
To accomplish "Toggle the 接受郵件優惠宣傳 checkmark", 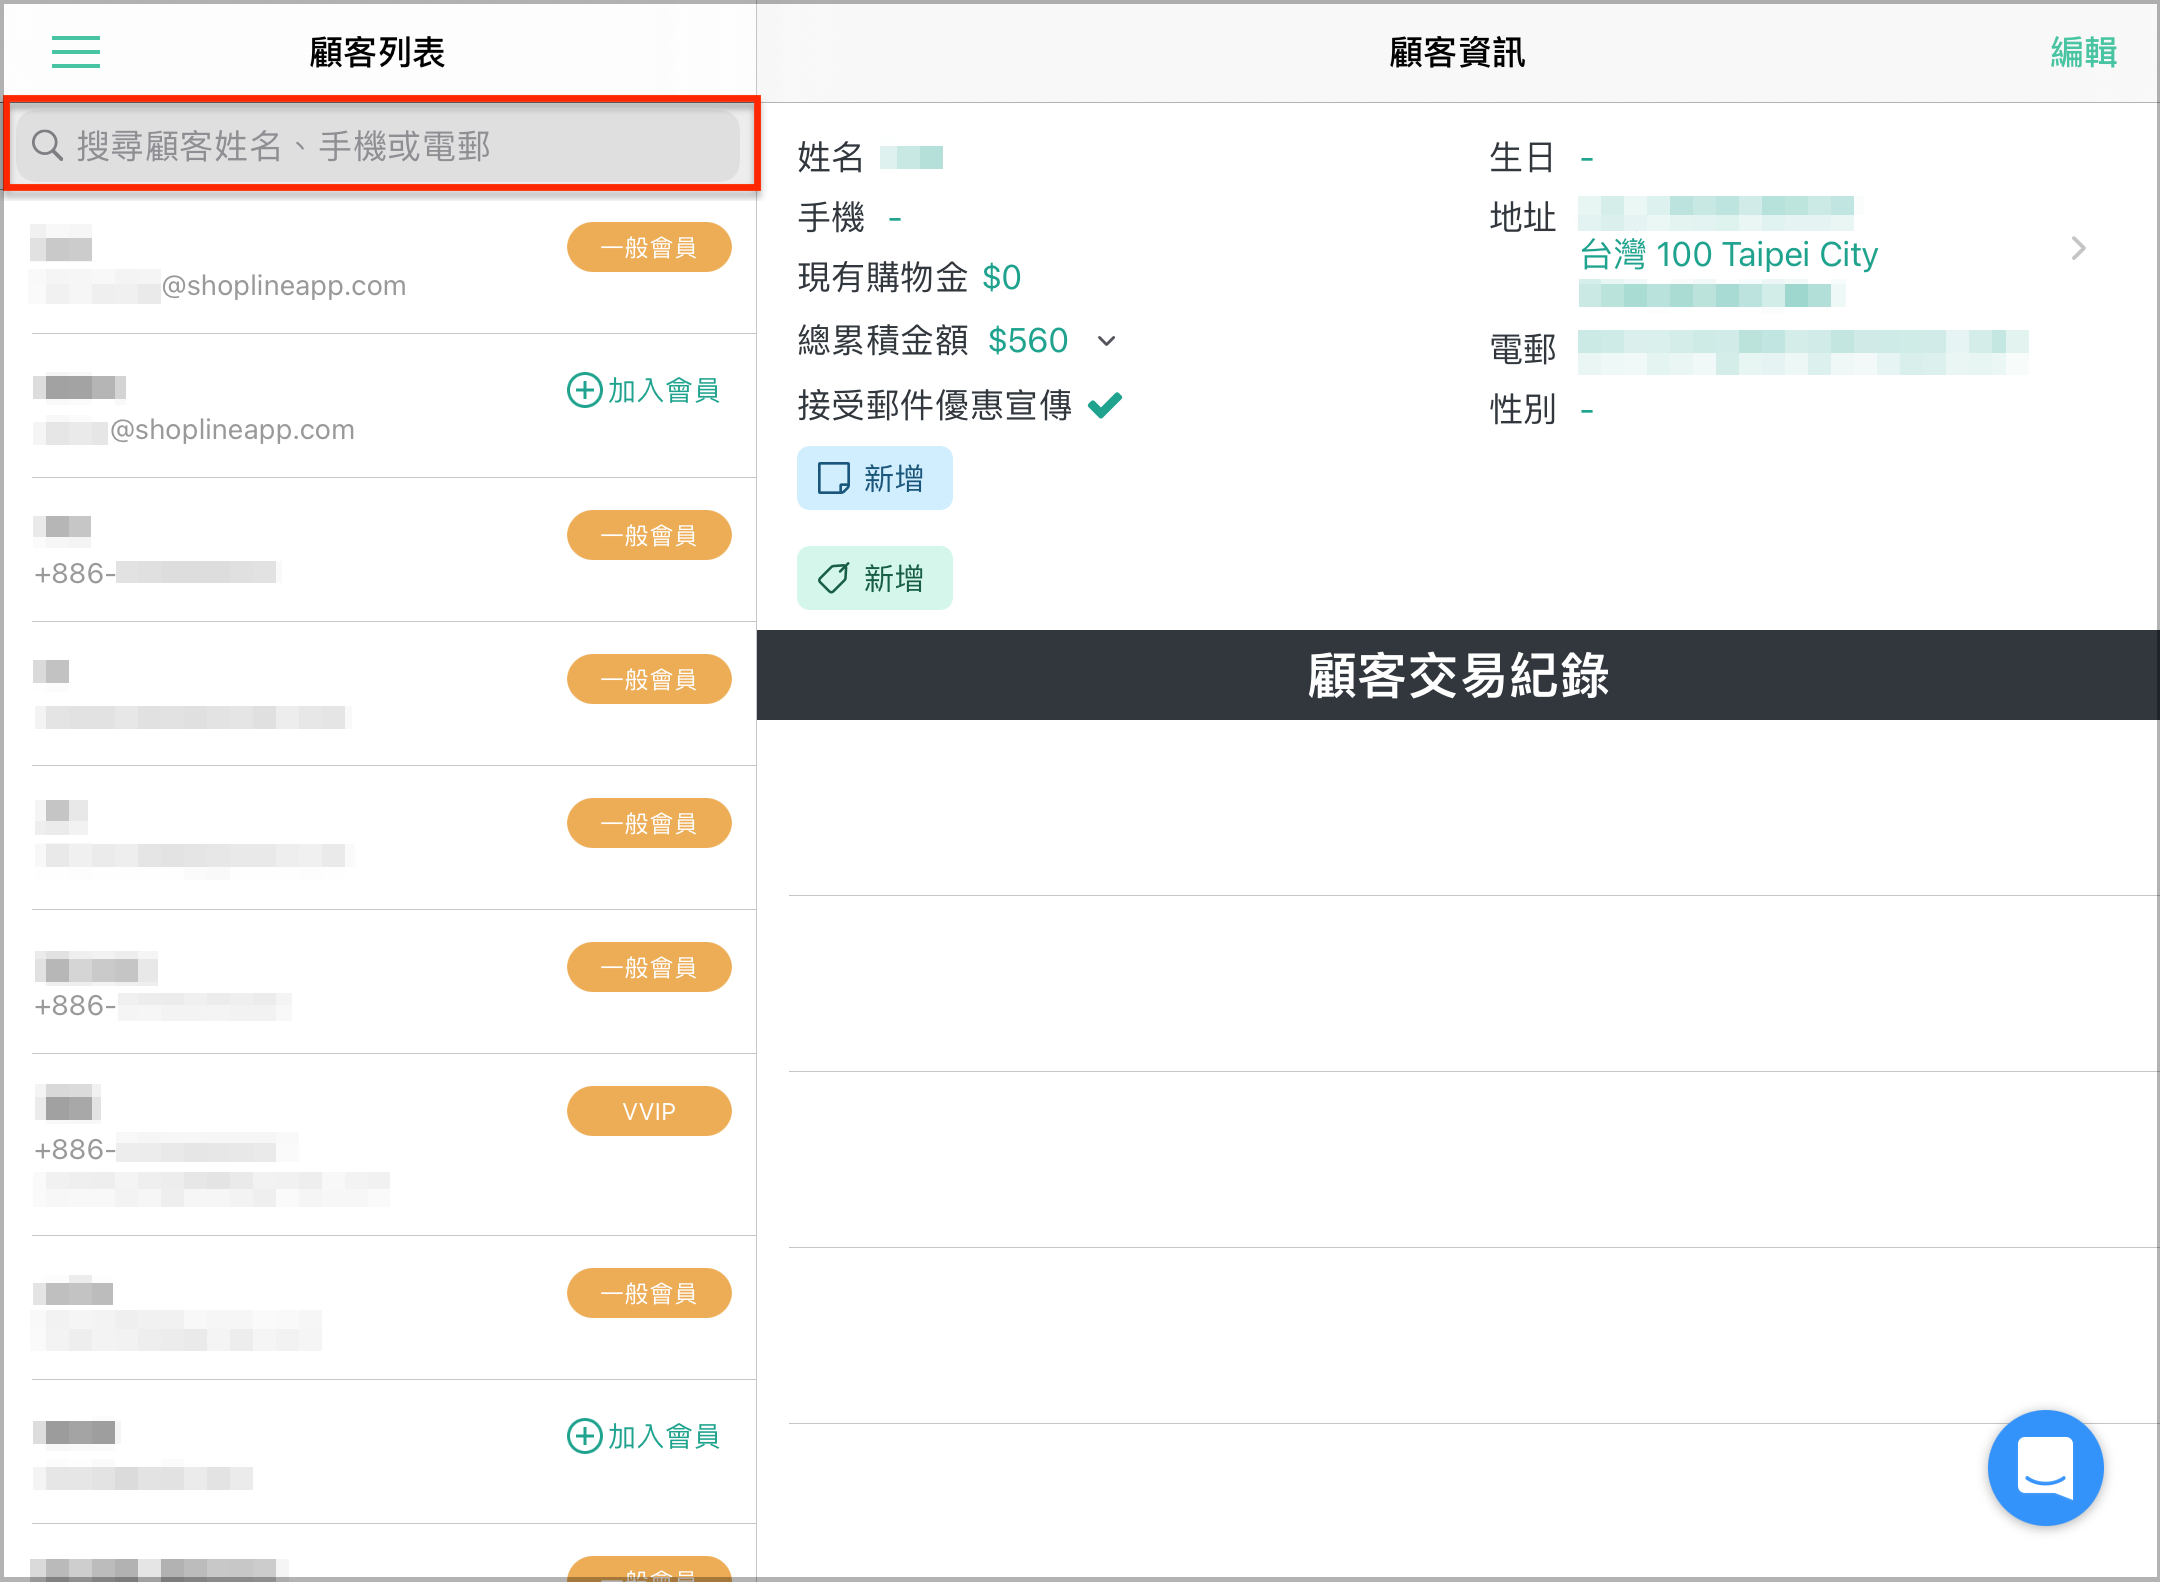I will (x=1105, y=404).
